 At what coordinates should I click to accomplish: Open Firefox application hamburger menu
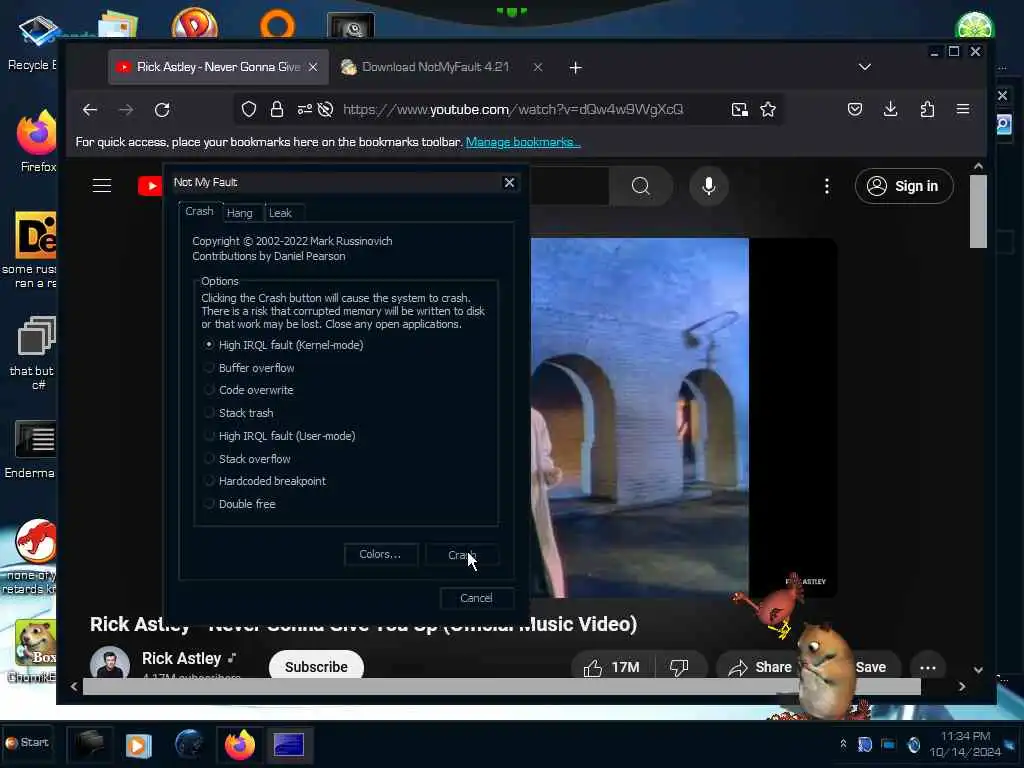click(963, 109)
